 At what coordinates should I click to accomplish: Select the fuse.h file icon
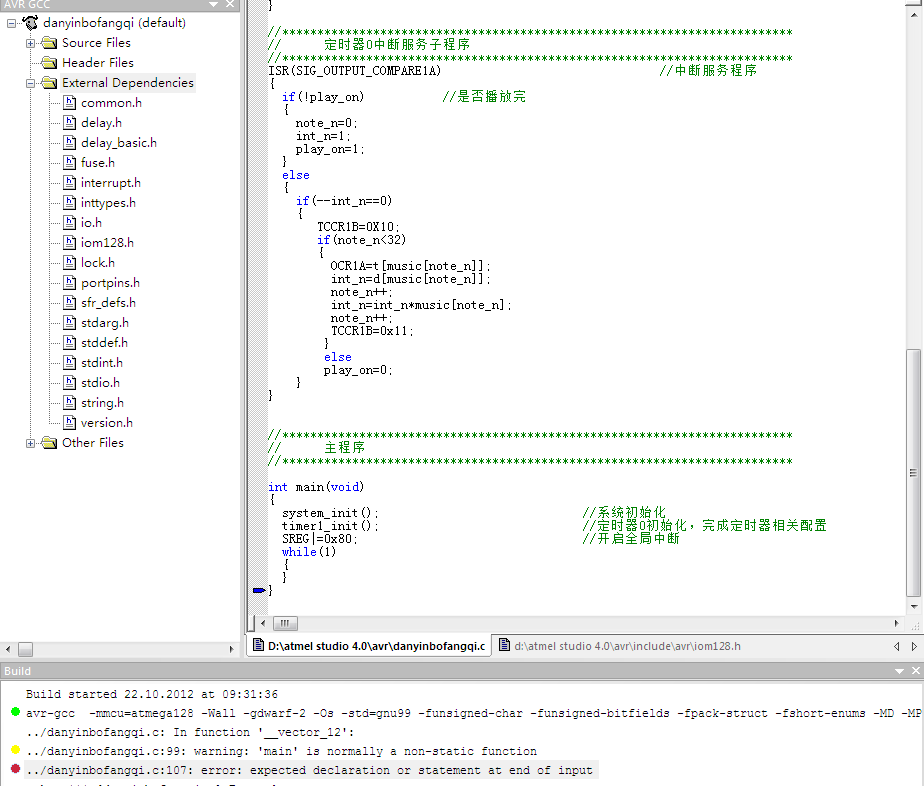coord(70,163)
